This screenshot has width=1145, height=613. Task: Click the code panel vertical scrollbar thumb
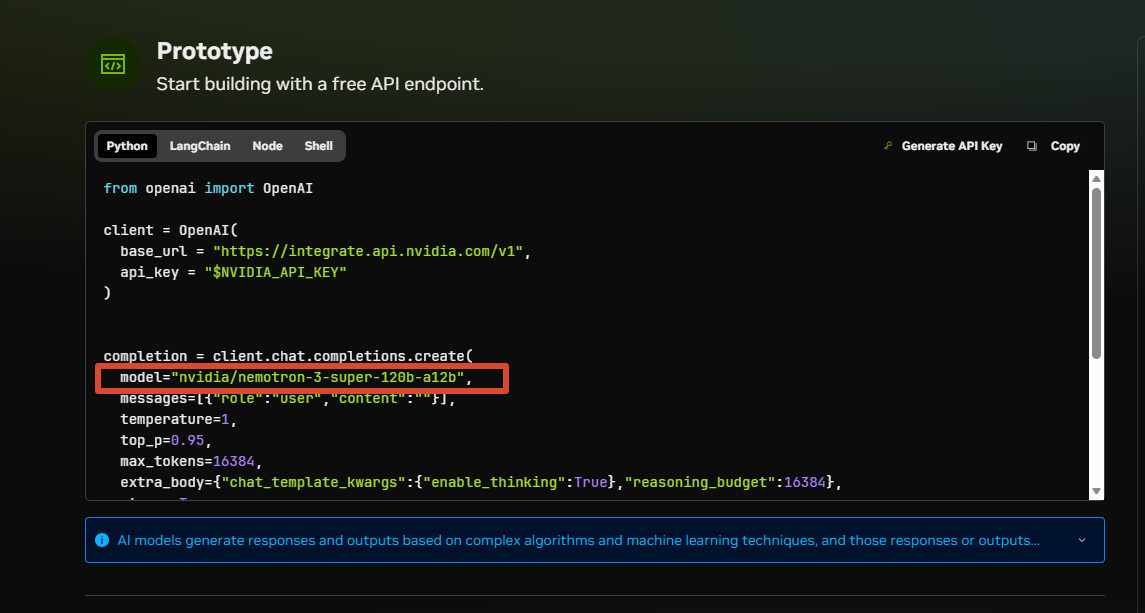click(1096, 273)
